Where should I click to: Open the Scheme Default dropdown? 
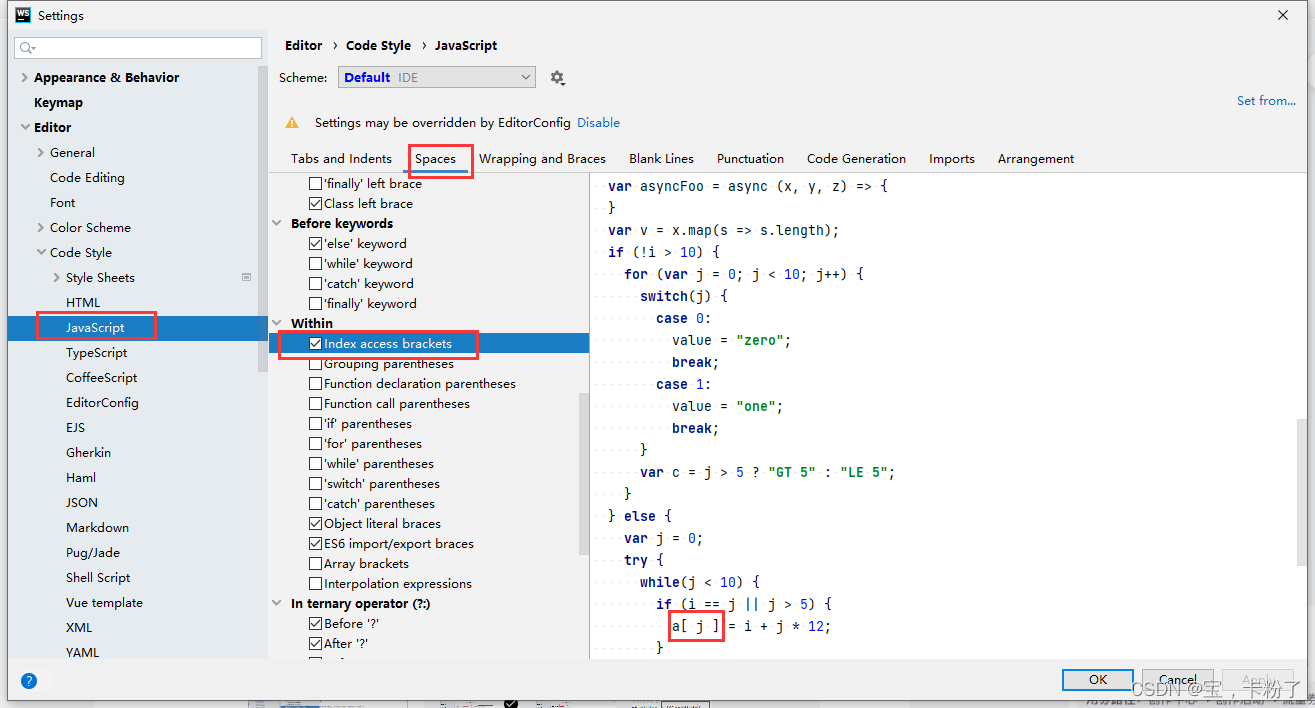[x=437, y=78]
